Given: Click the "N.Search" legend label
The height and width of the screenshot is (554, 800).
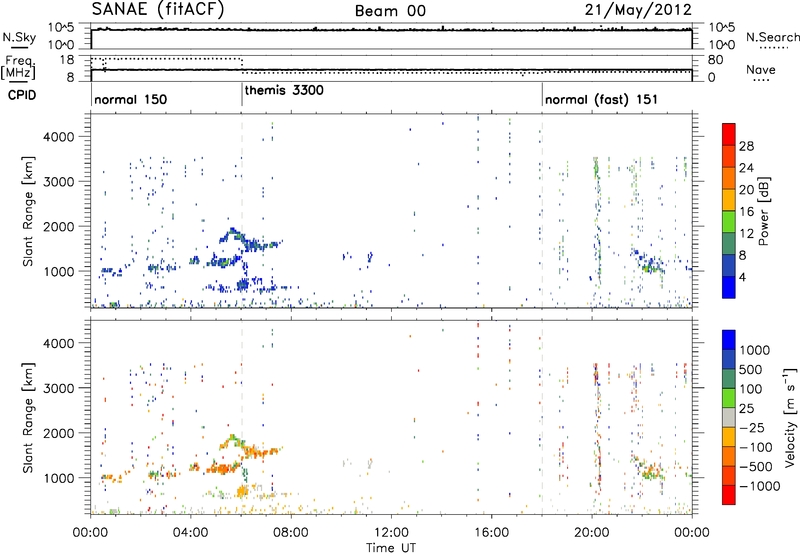Looking at the screenshot, I should (x=773, y=37).
